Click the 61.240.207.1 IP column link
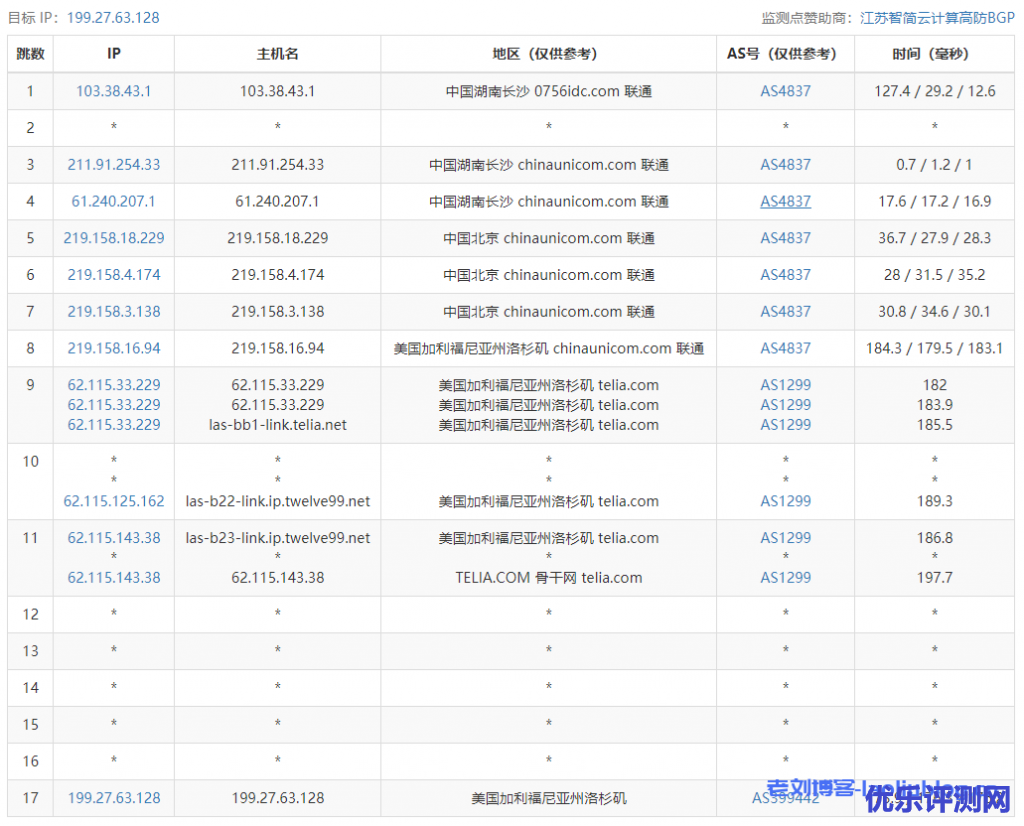The width and height of the screenshot is (1024, 826). click(x=113, y=202)
